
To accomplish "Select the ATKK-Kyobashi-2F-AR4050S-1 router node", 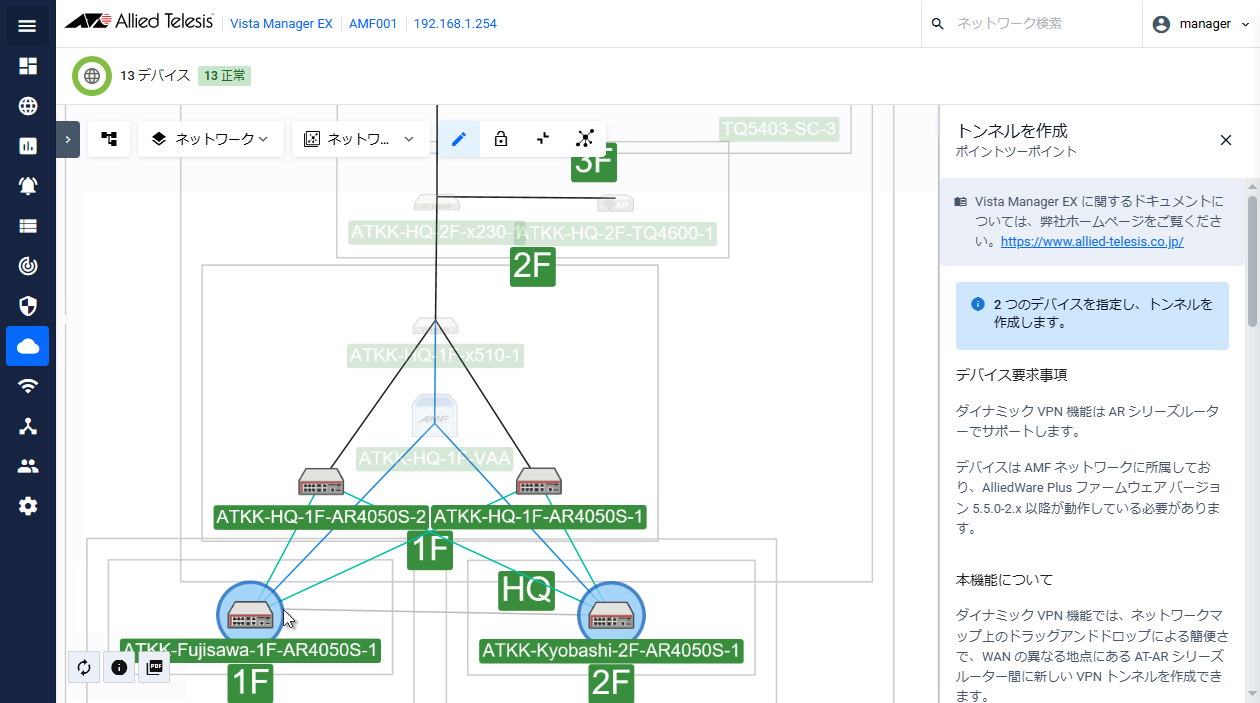I will pyautogui.click(x=611, y=615).
